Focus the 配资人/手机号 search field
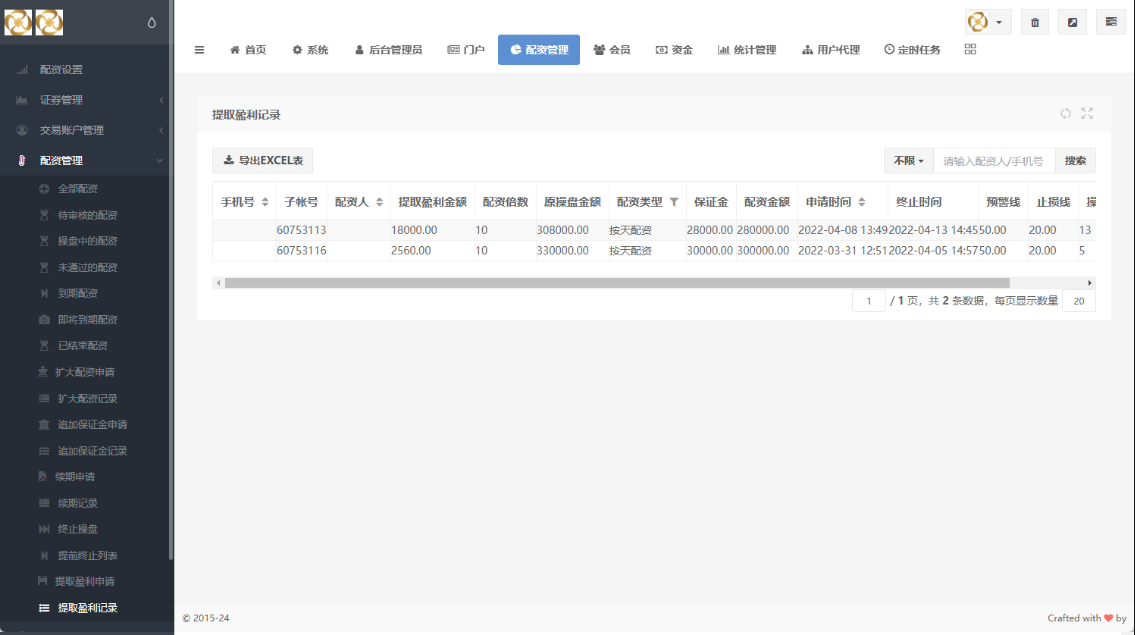 (x=994, y=161)
